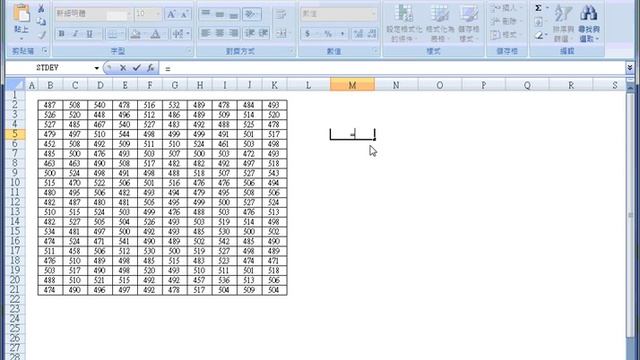Click the Paste clipboard icon
The image size is (640, 360).
point(21,14)
